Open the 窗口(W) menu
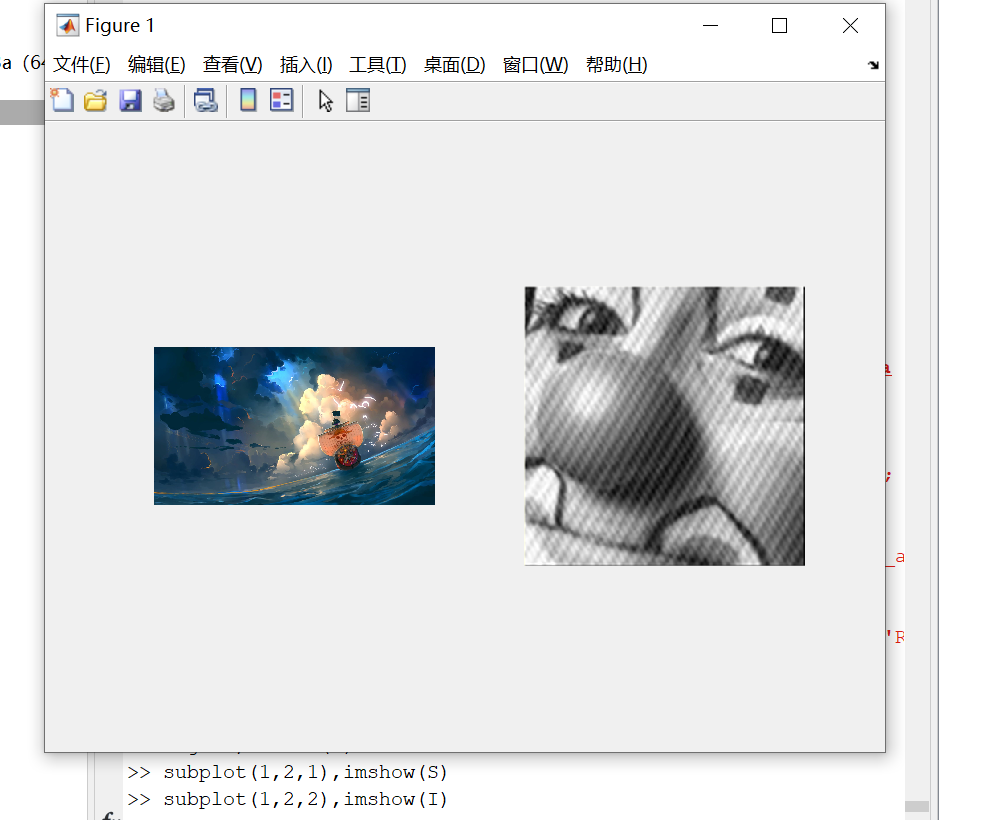The height and width of the screenshot is (820, 991). [x=535, y=64]
